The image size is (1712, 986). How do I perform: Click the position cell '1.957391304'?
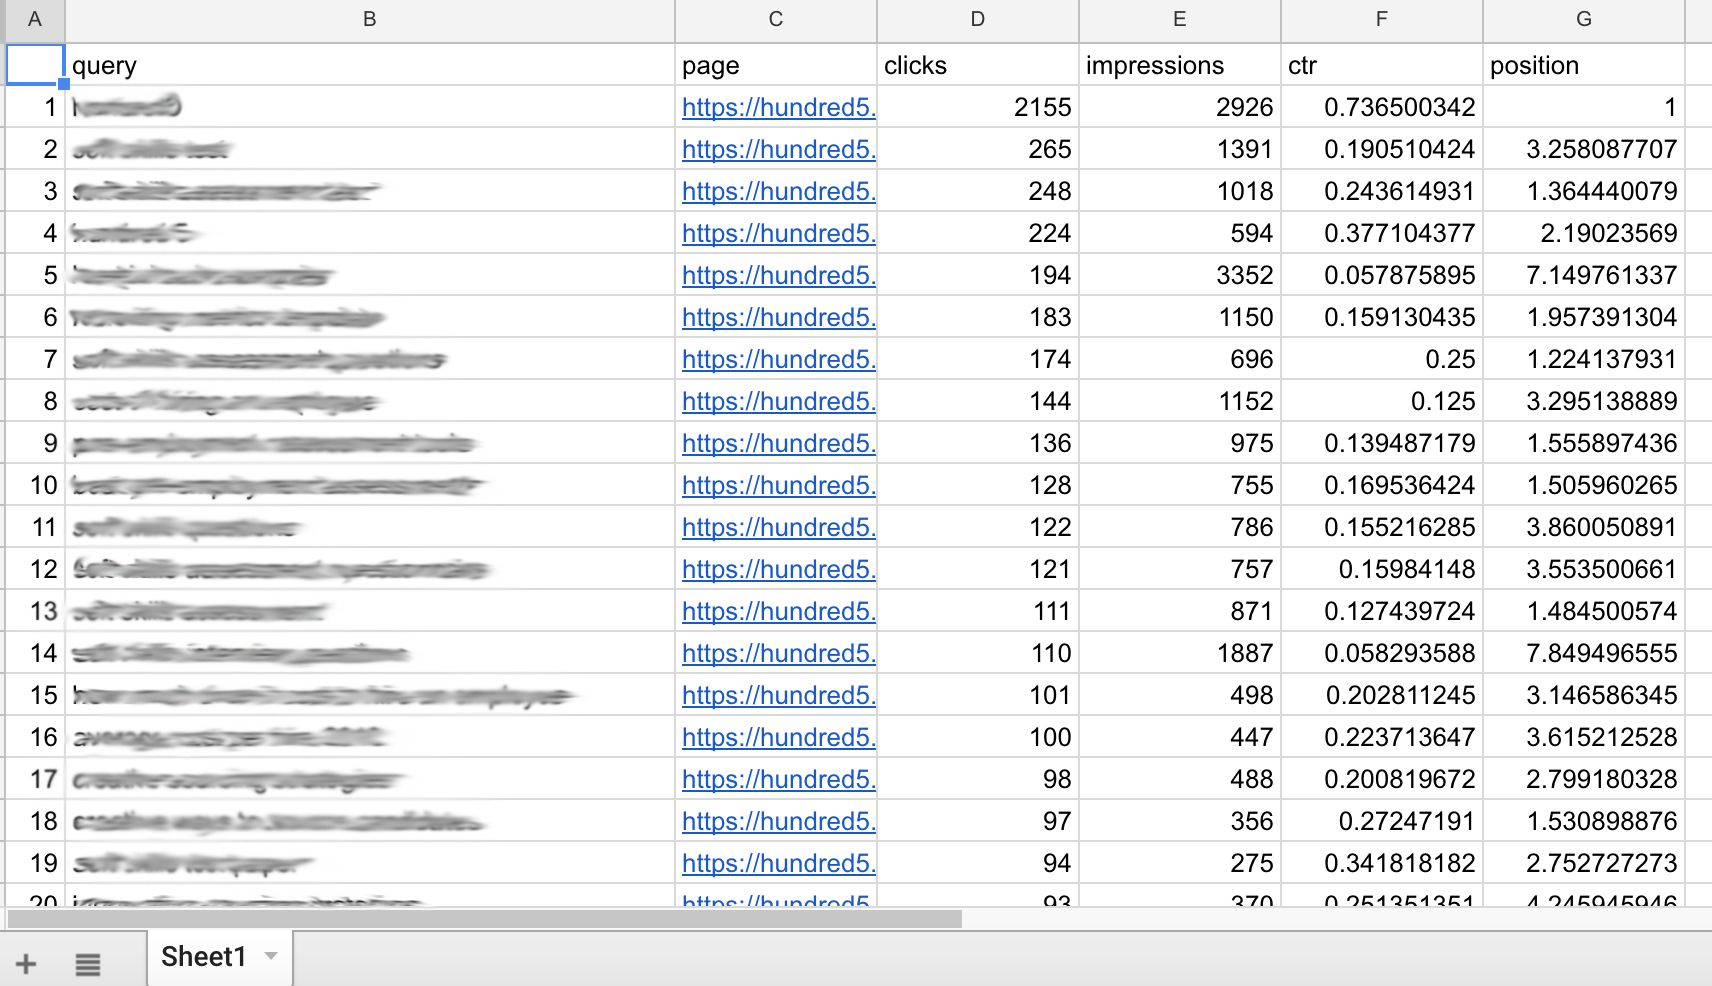click(x=1584, y=317)
